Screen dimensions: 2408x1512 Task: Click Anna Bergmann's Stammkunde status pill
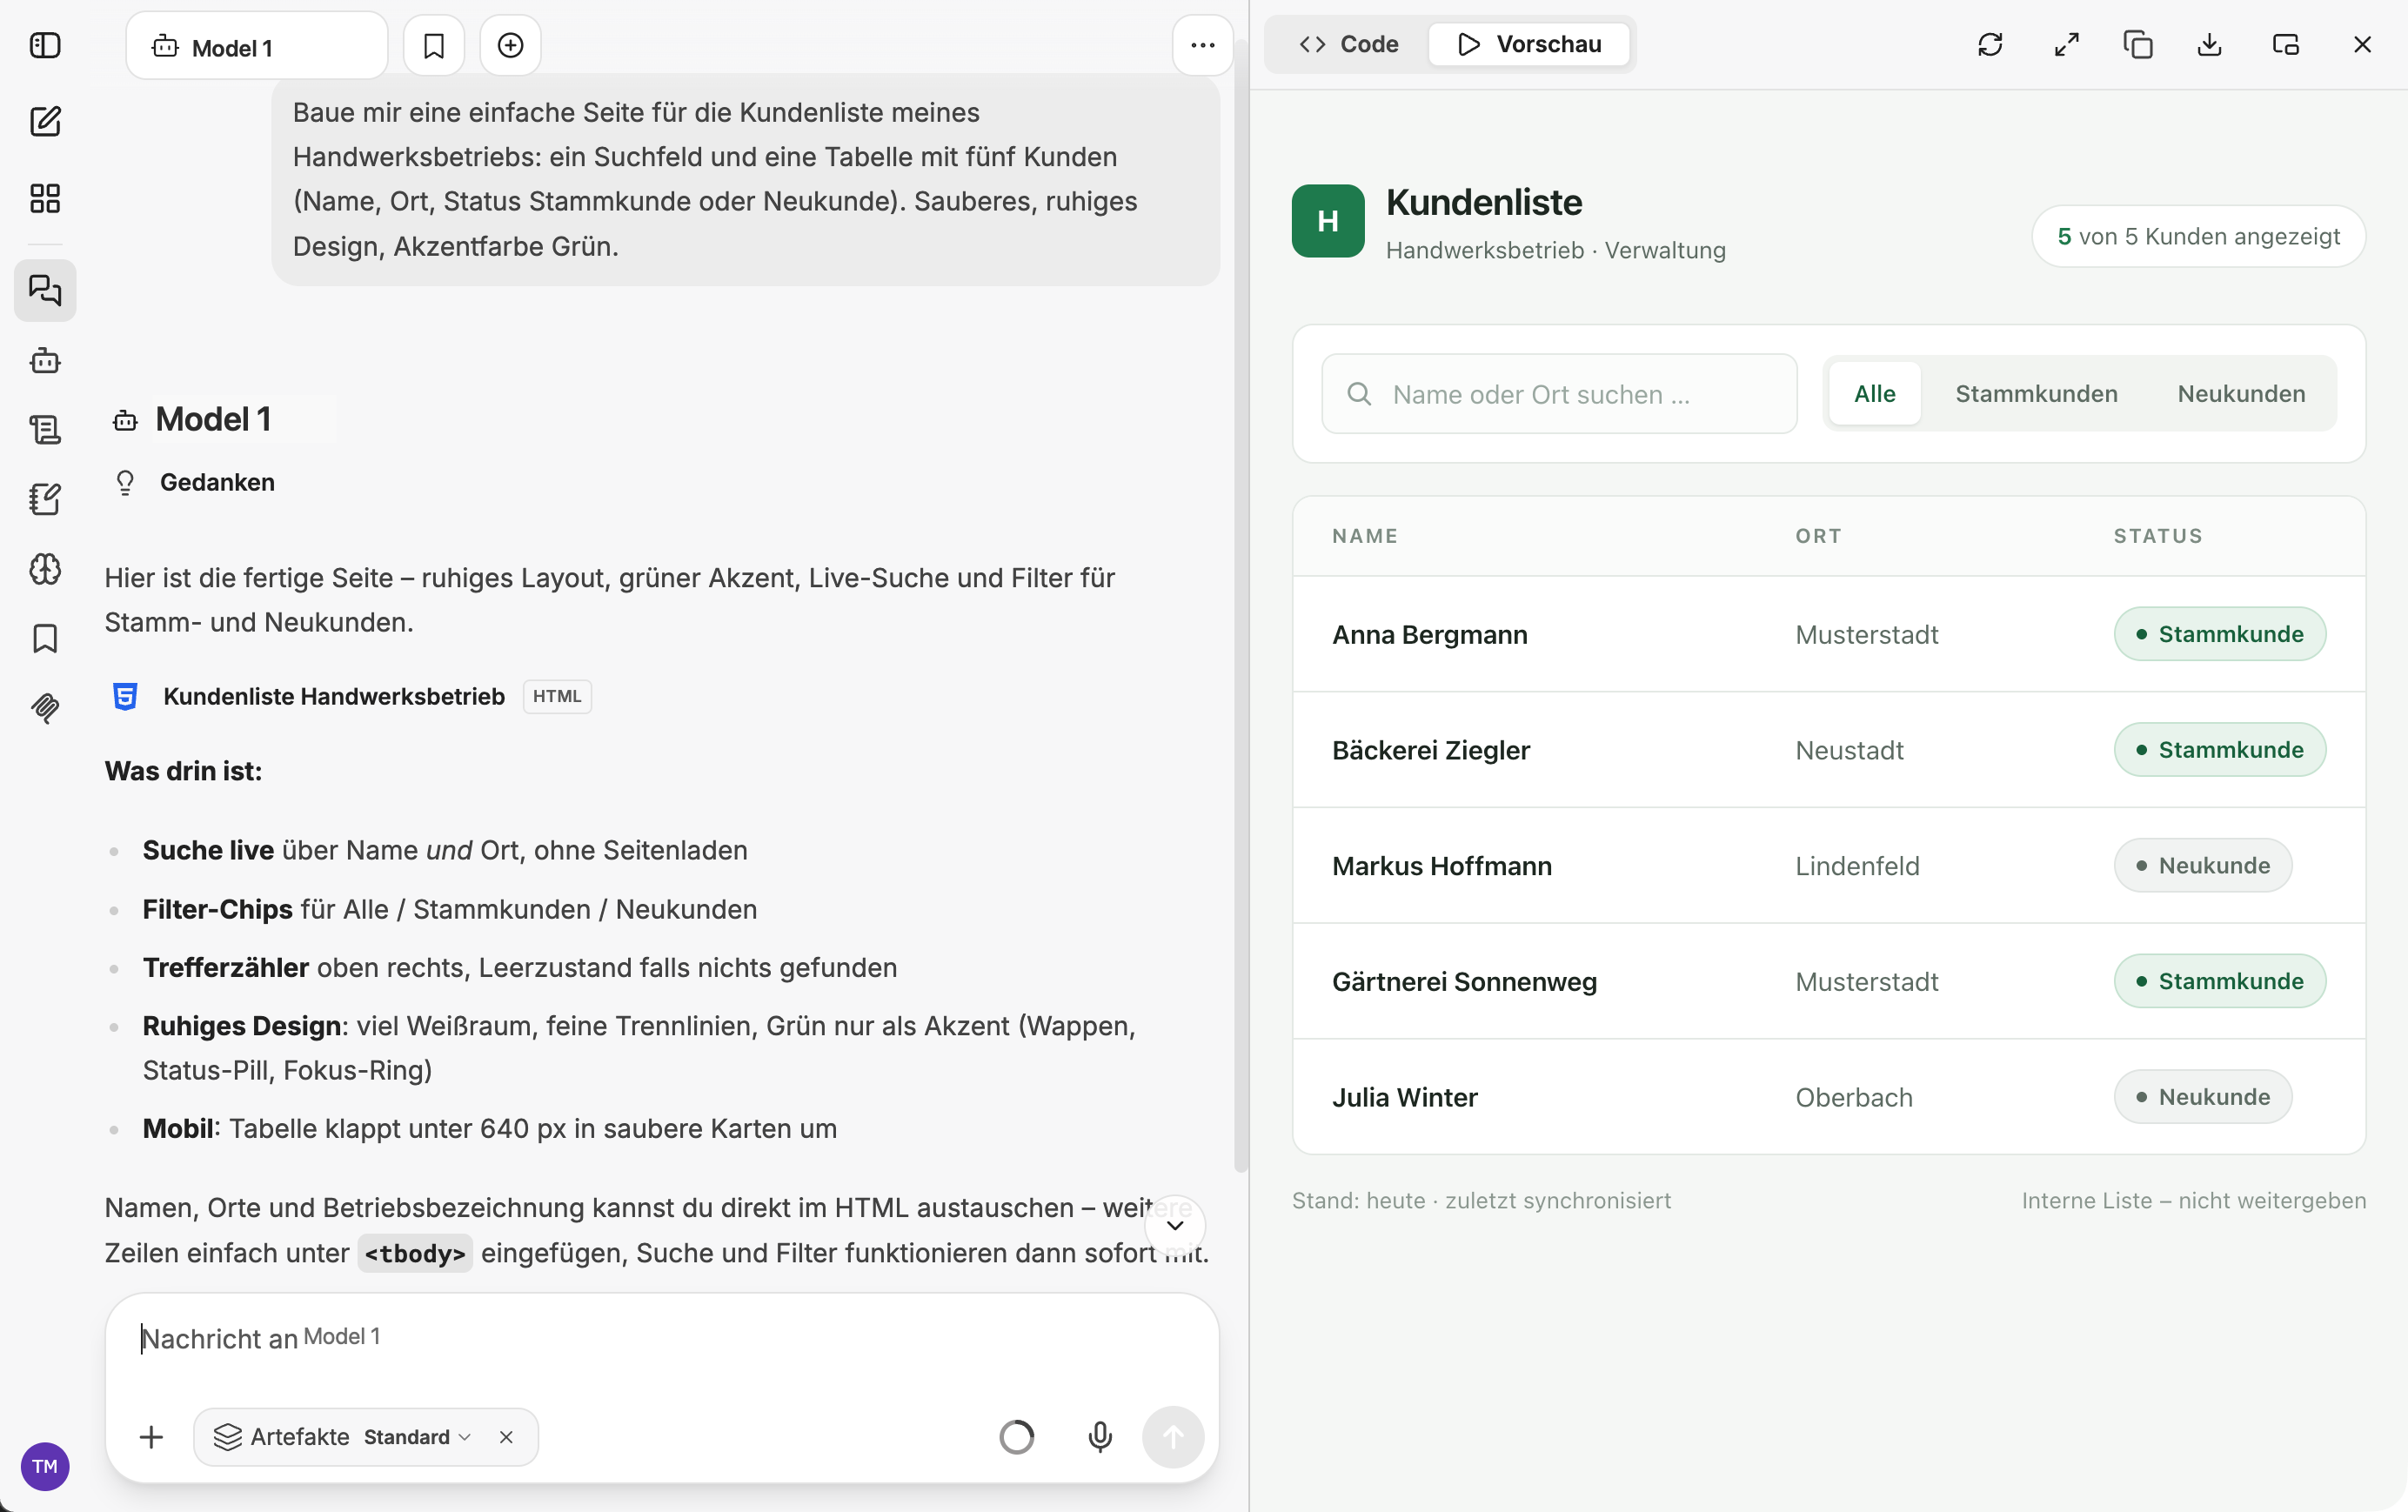(x=2219, y=634)
